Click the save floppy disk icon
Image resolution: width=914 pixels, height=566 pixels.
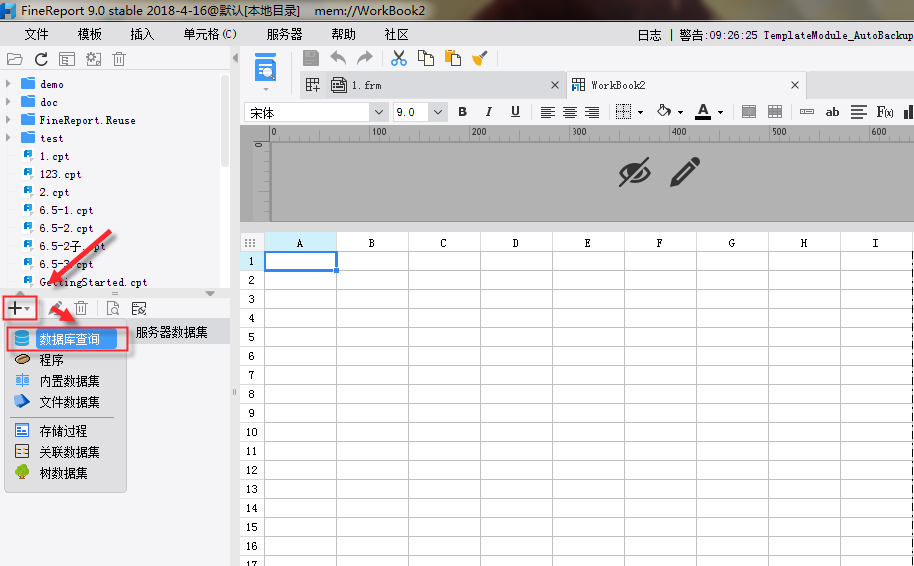[311, 58]
